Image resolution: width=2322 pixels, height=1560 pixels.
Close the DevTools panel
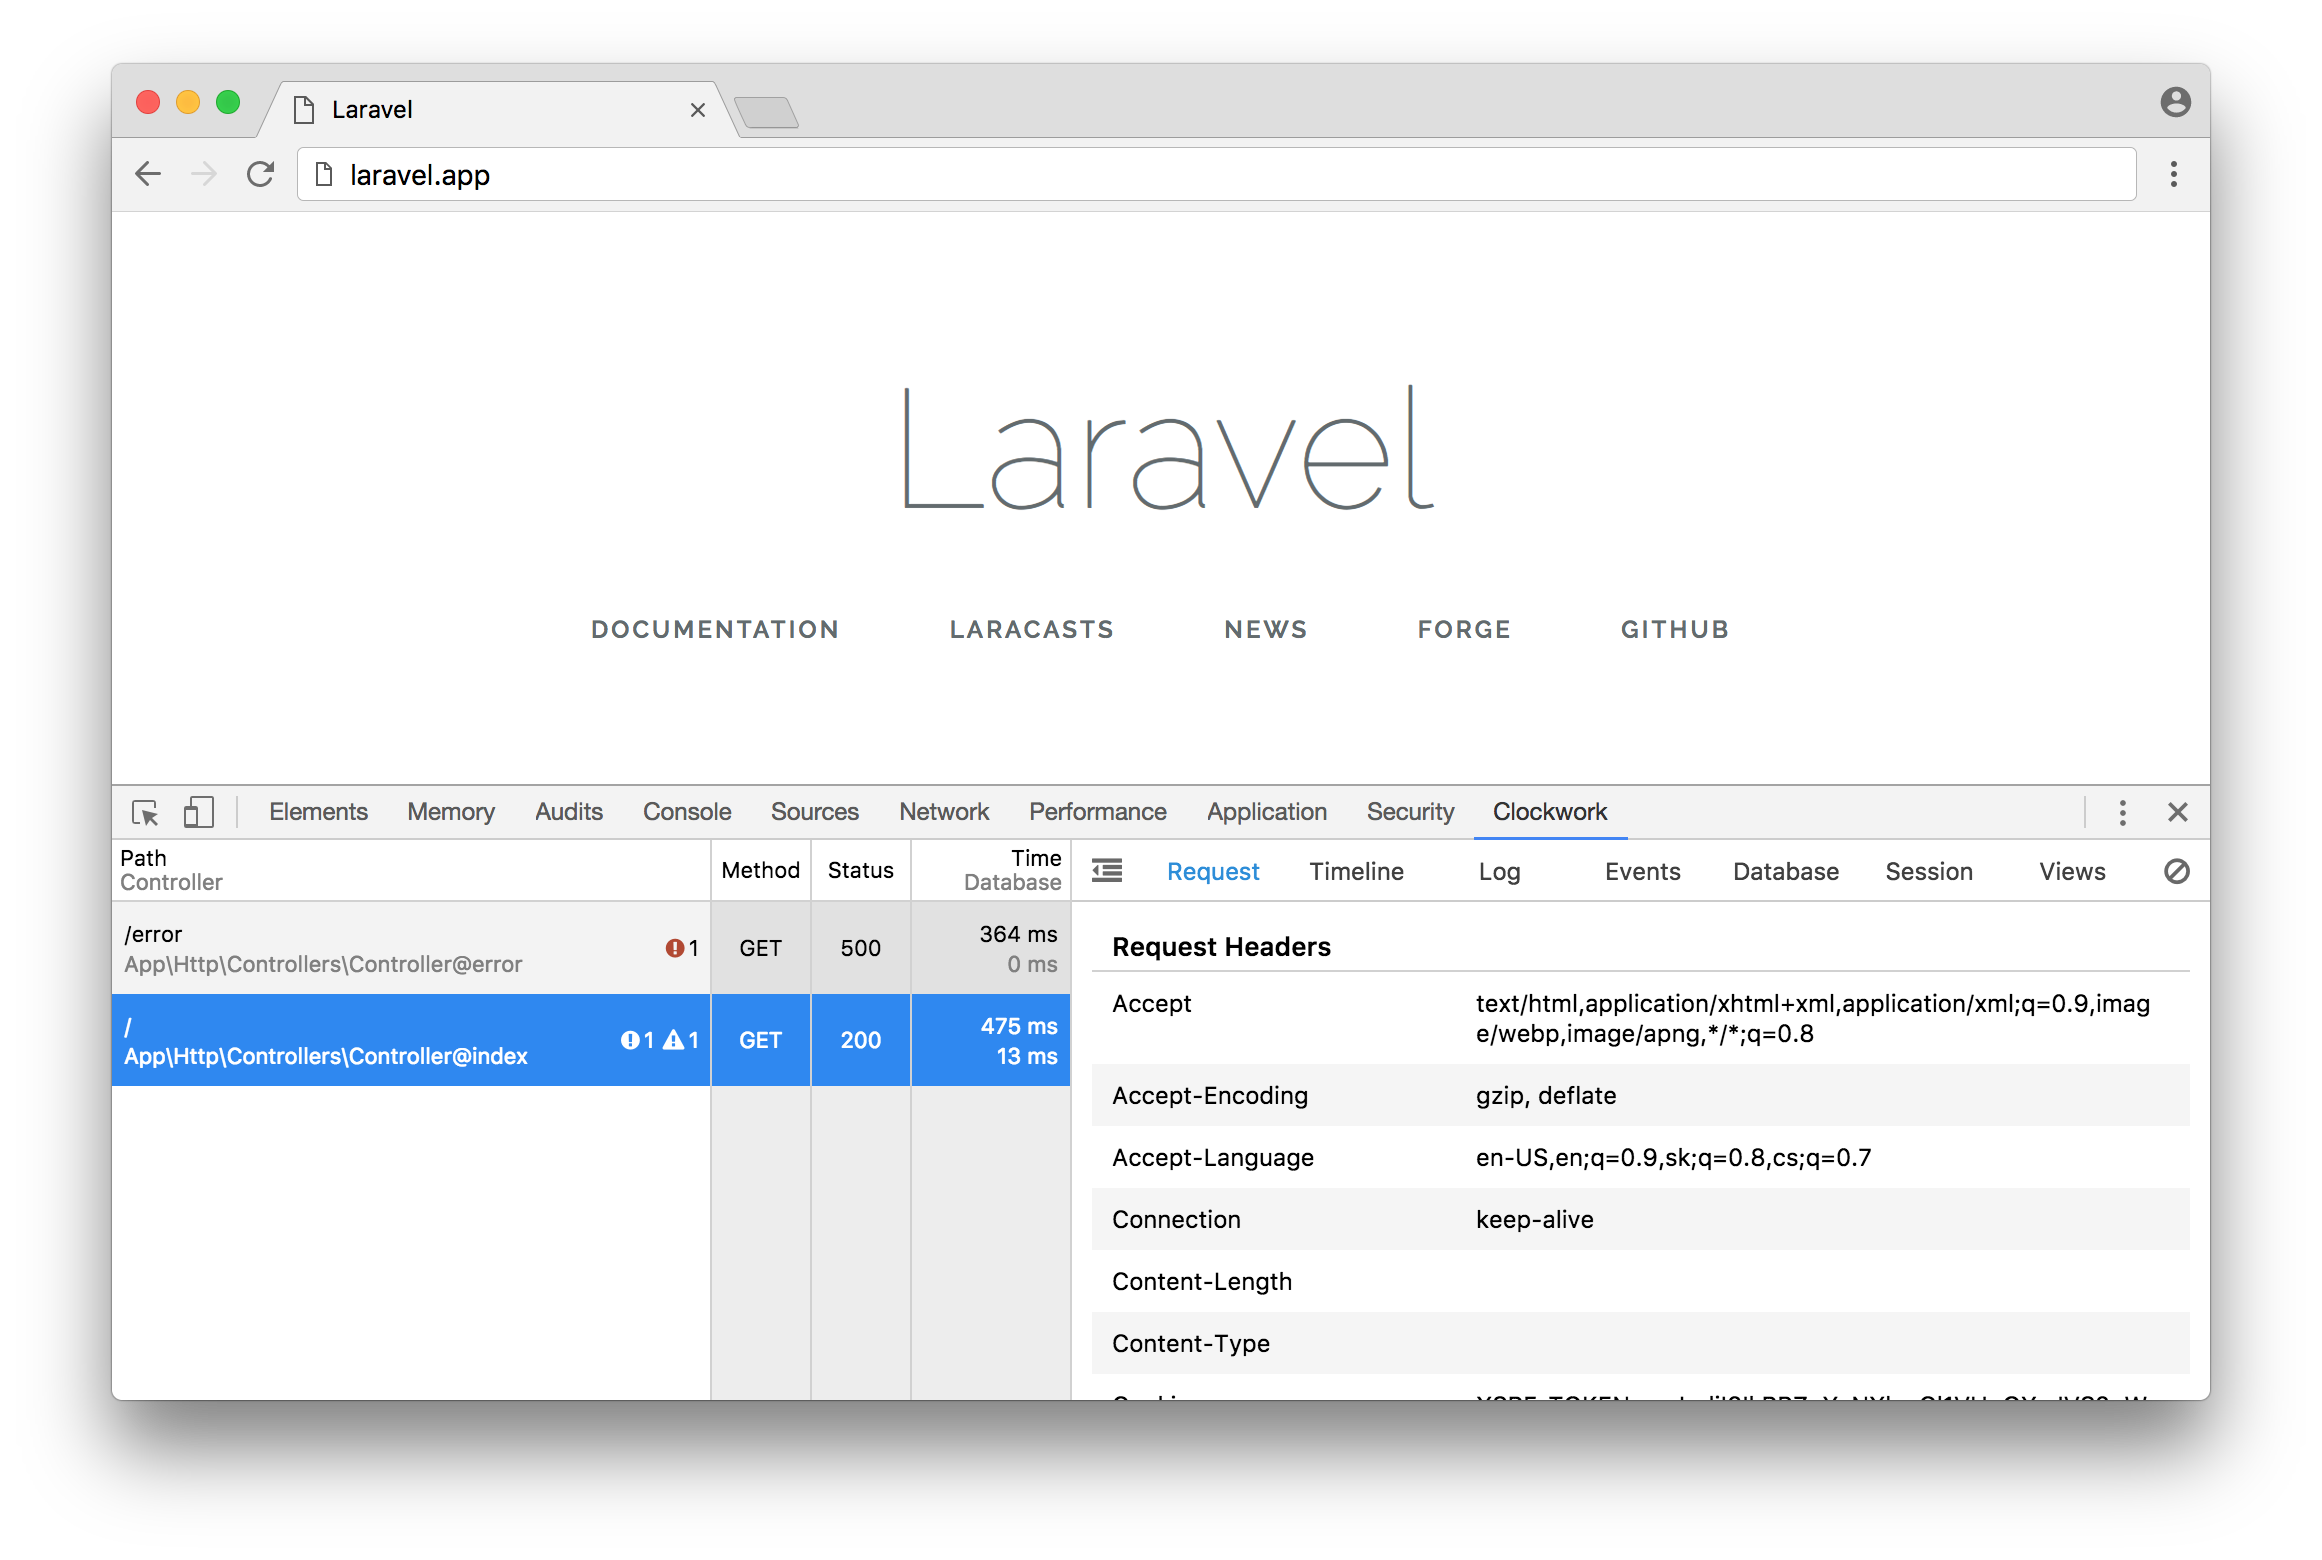(2178, 812)
